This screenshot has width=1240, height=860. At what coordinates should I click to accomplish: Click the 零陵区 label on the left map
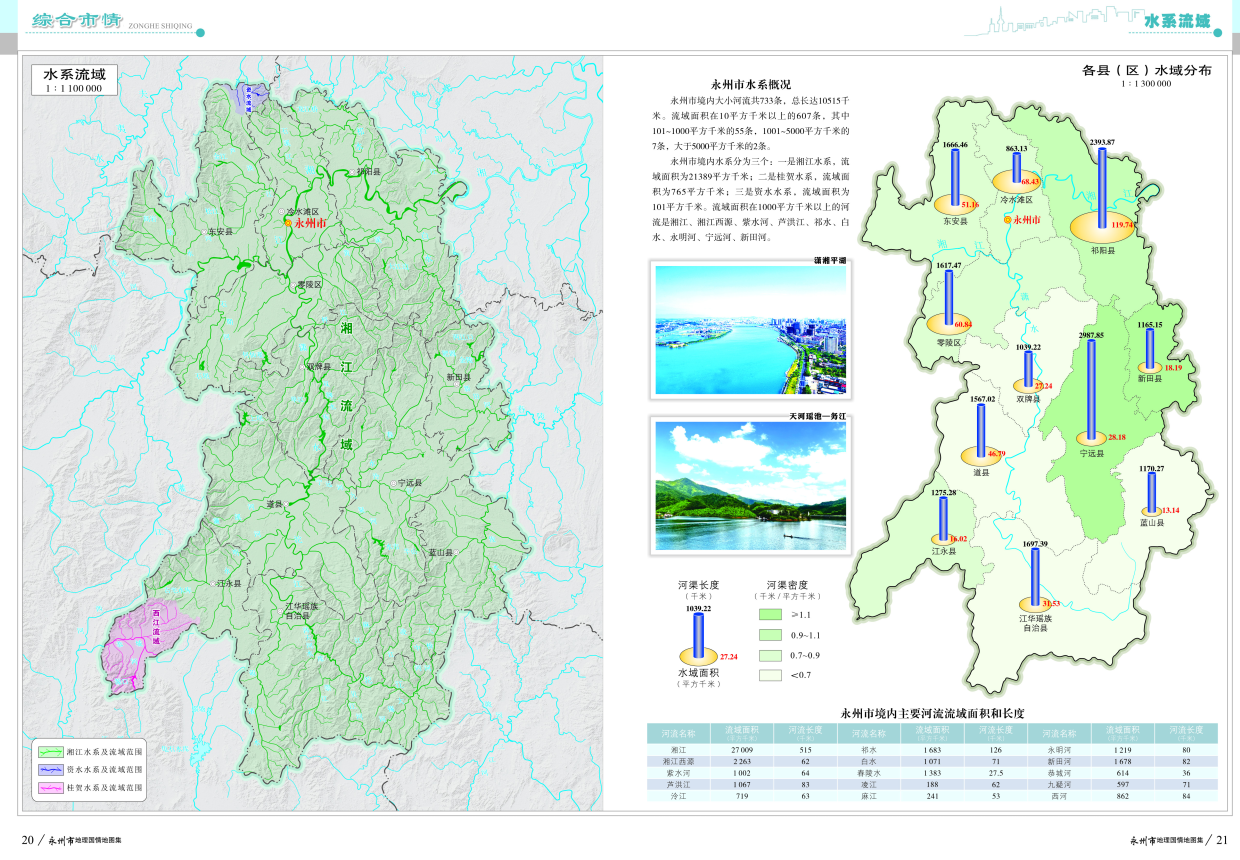pyautogui.click(x=310, y=285)
